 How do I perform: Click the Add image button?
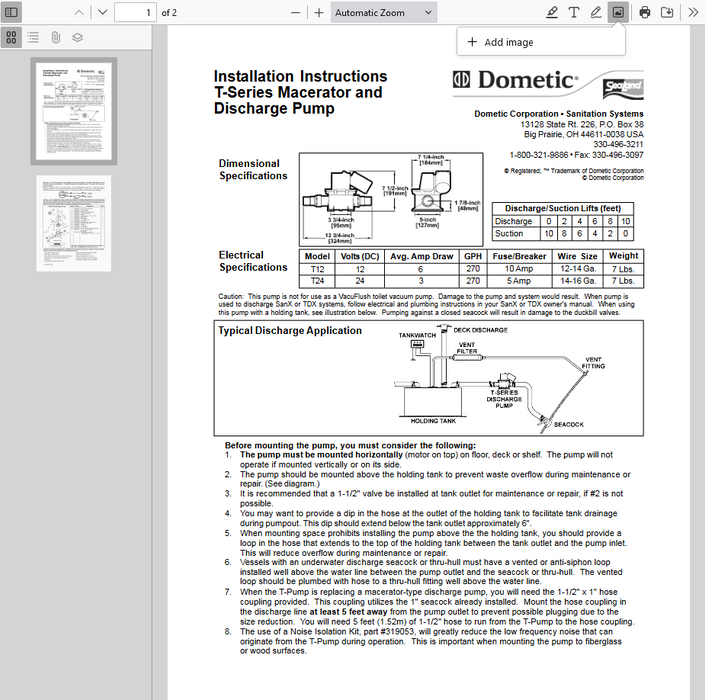pos(500,42)
